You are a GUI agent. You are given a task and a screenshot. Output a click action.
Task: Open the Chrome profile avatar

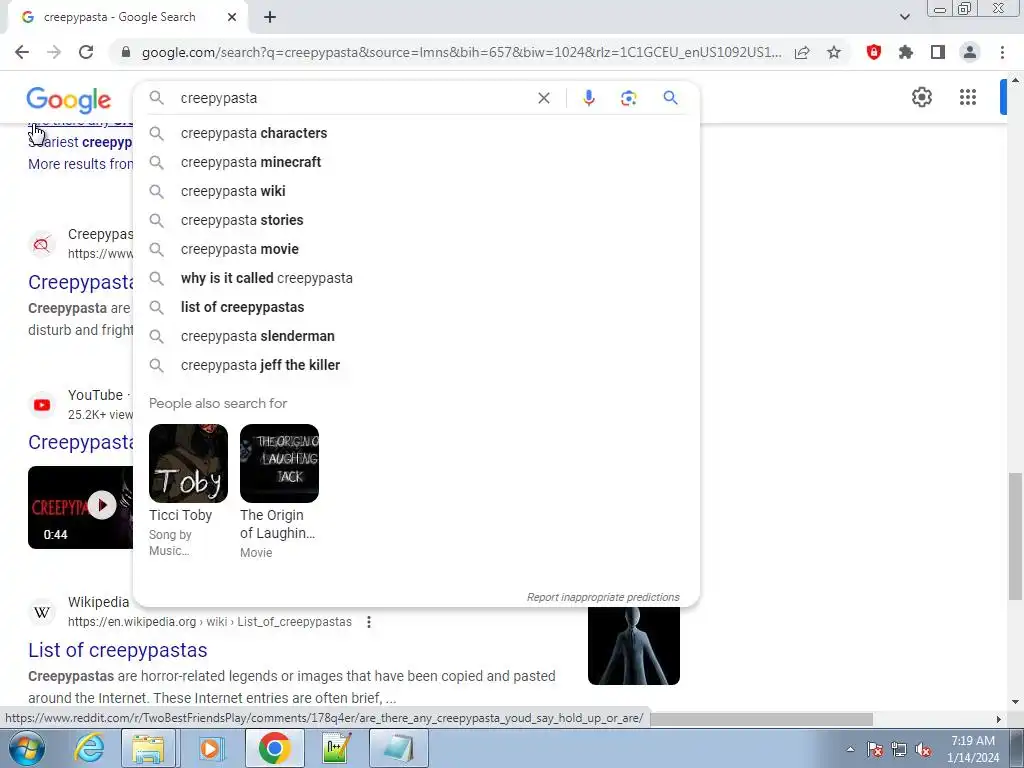[x=970, y=52]
